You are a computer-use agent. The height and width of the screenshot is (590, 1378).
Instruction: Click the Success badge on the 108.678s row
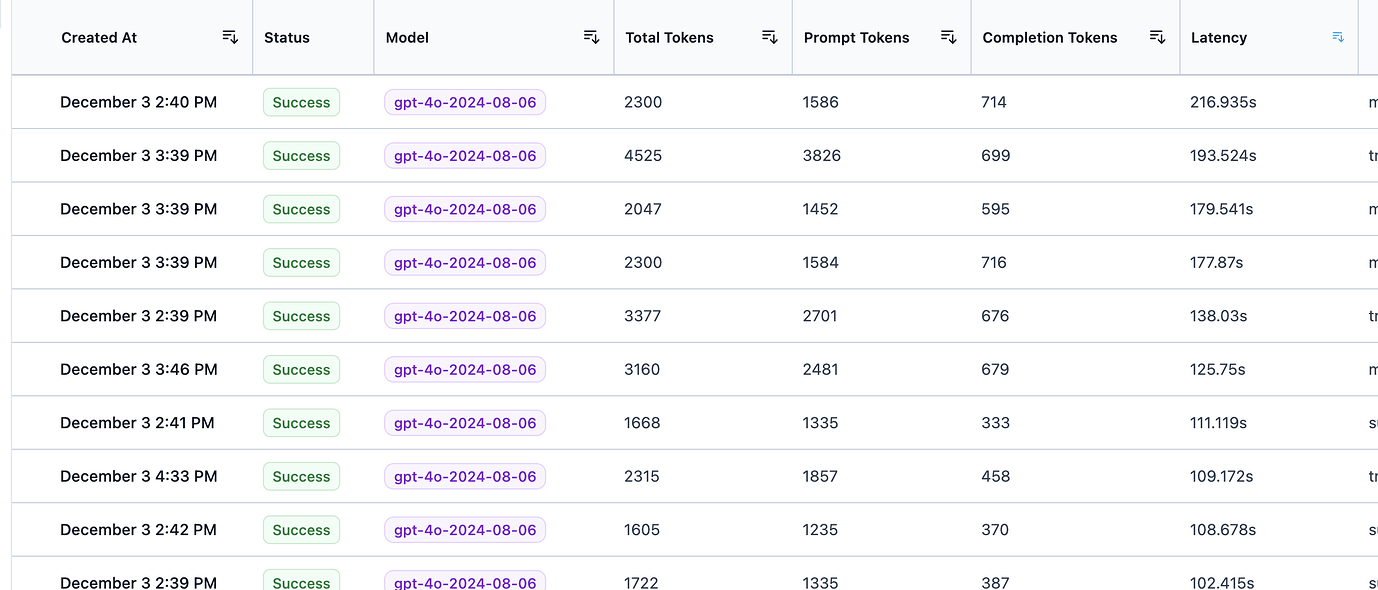pos(301,530)
